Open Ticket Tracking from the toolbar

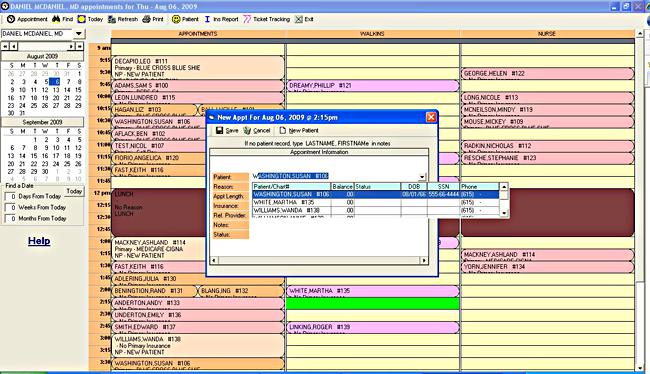(267, 19)
